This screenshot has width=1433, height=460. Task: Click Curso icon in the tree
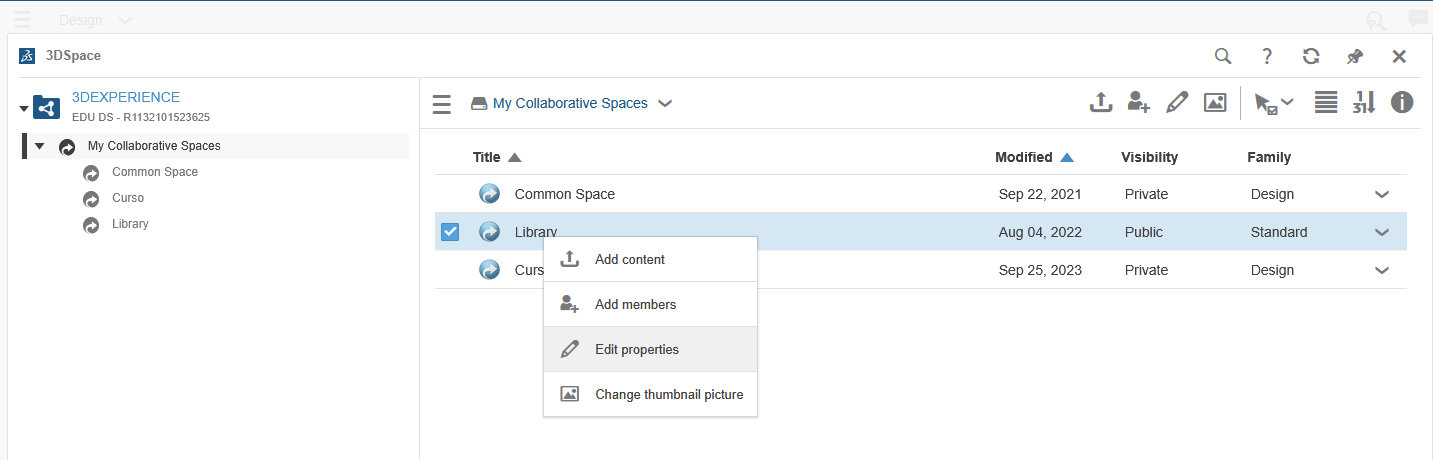(x=91, y=198)
